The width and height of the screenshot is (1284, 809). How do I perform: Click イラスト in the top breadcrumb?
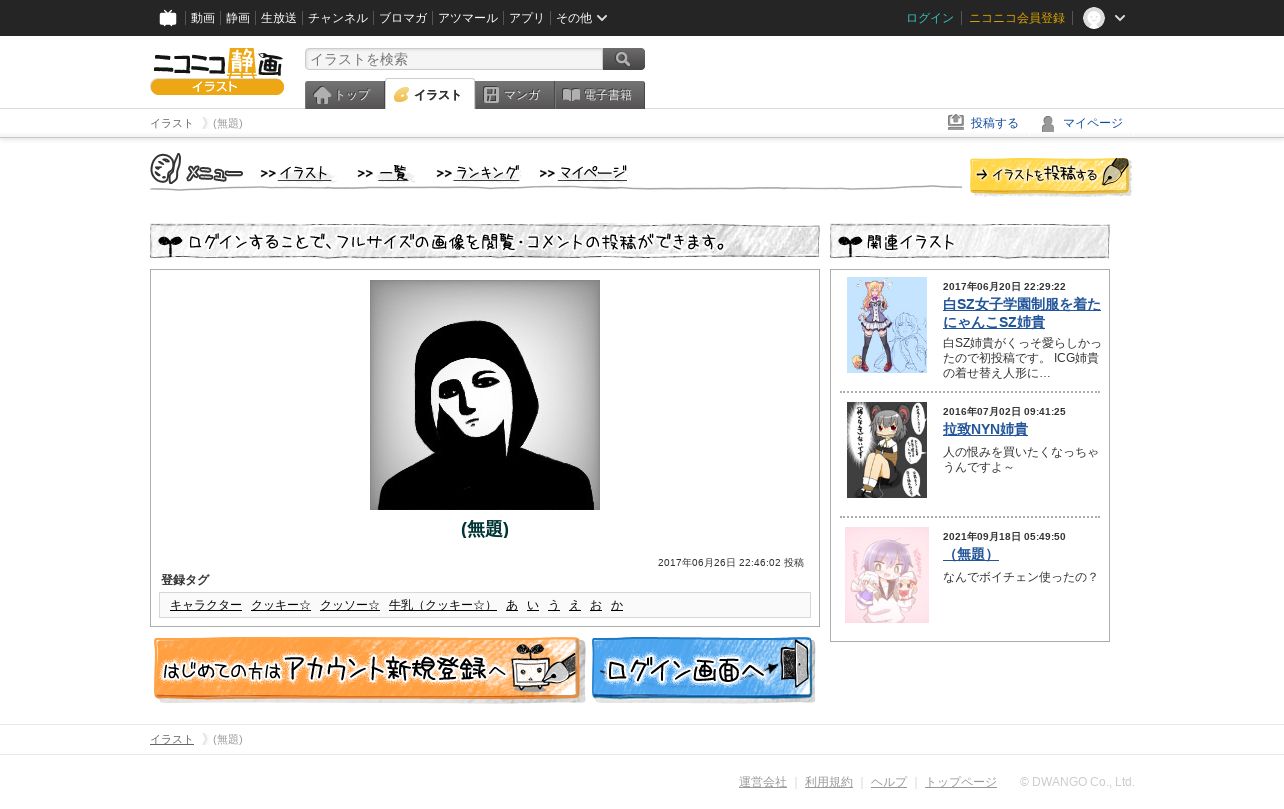click(172, 123)
